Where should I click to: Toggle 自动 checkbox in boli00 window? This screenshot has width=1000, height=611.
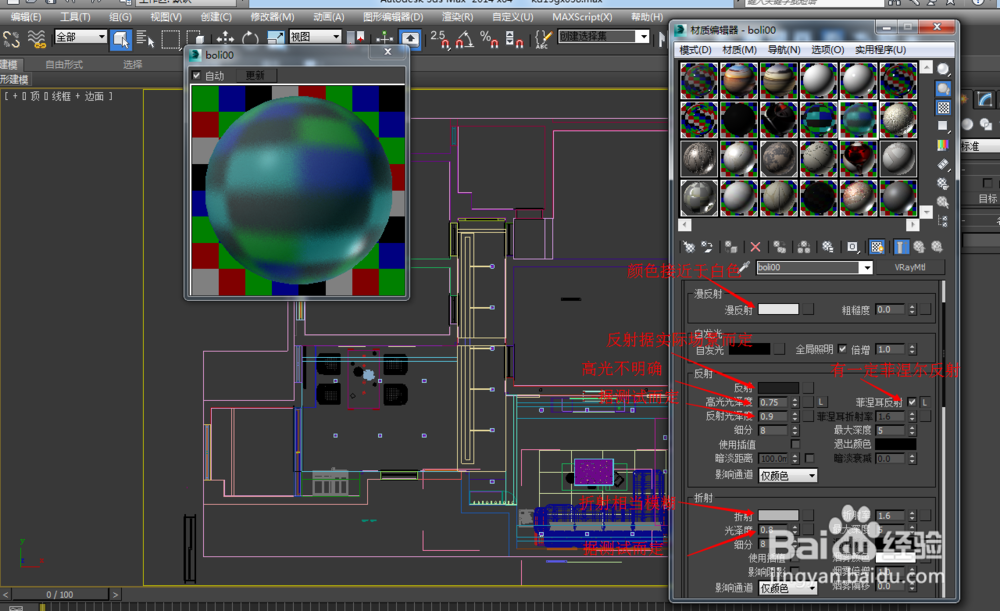[x=196, y=75]
